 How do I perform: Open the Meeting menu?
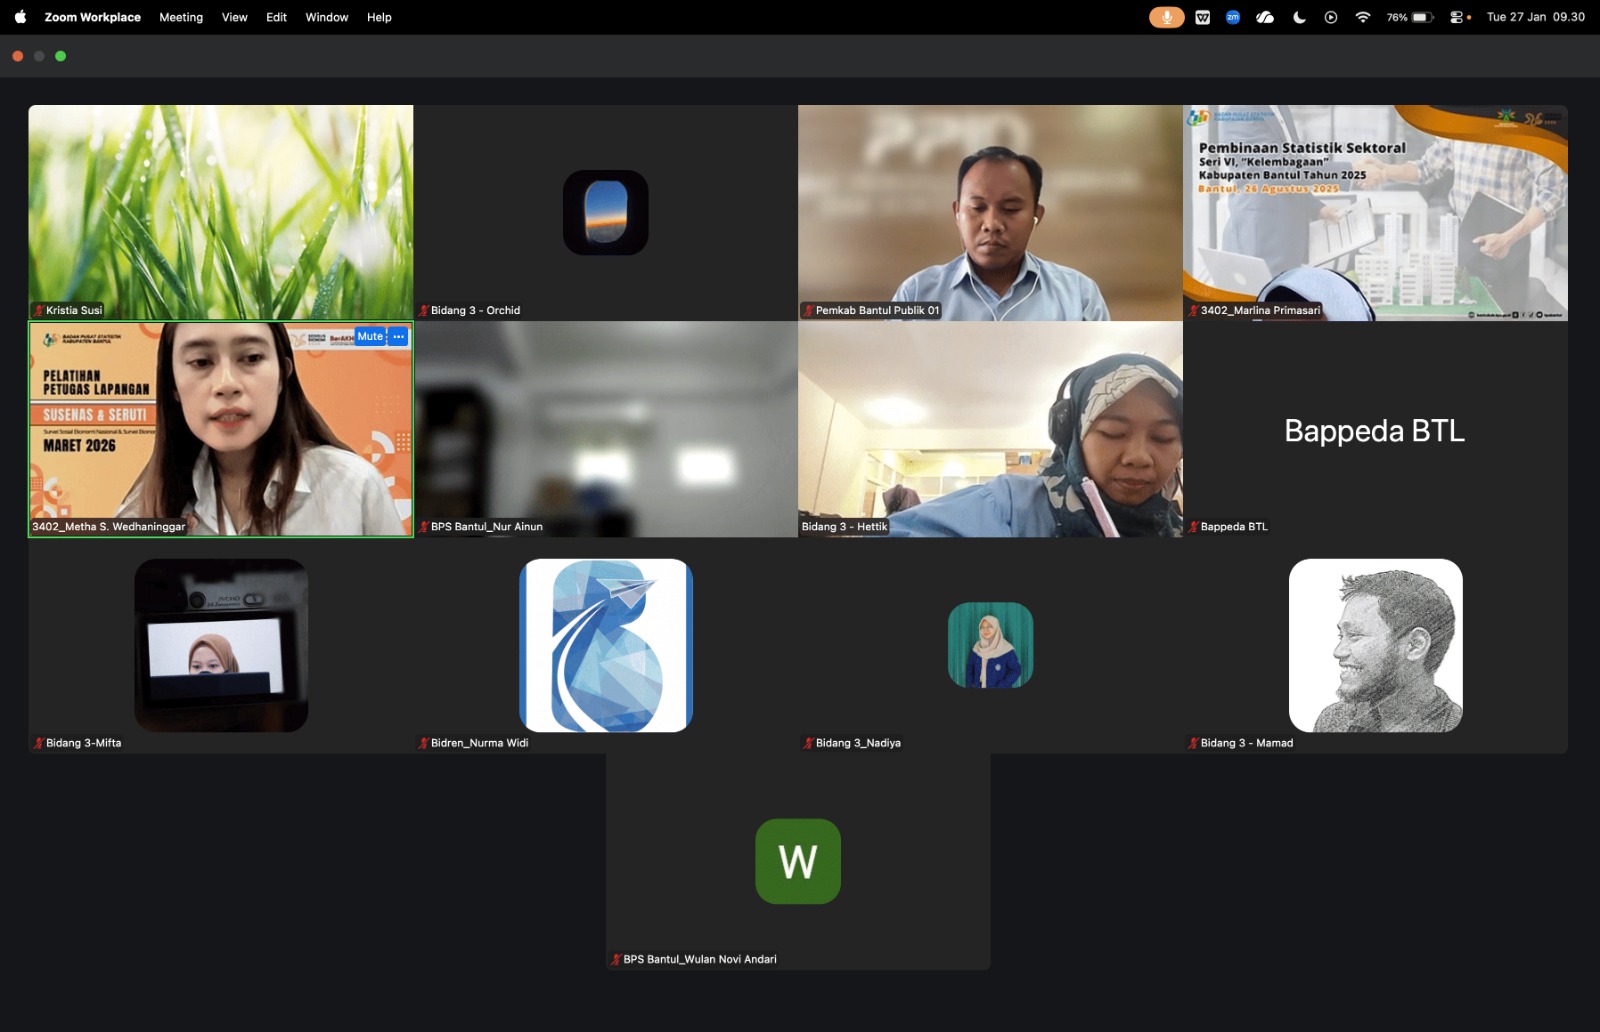click(x=181, y=17)
